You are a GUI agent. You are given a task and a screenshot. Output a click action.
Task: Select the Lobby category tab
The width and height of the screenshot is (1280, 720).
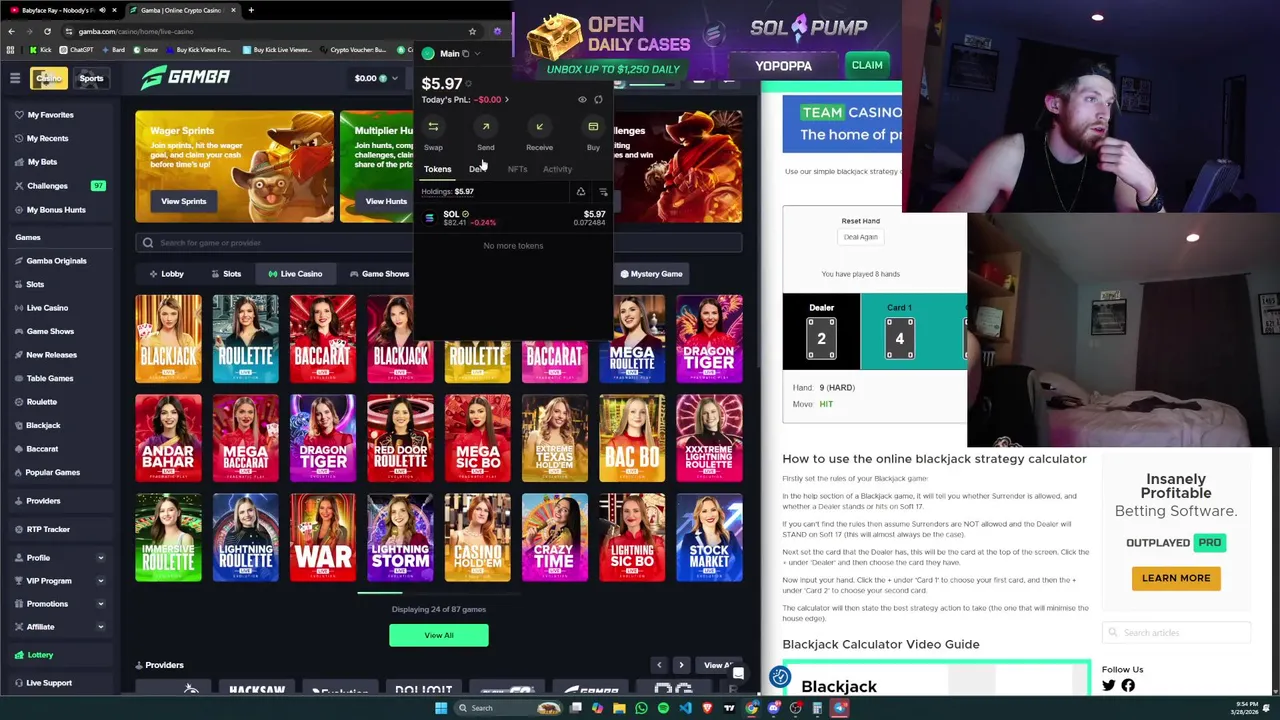pos(166,274)
